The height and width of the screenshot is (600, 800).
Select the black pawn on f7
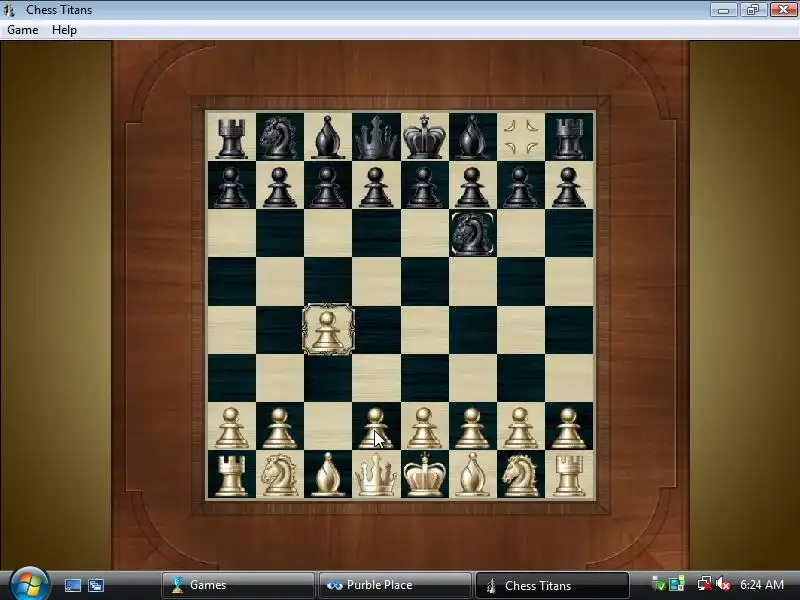tap(472, 186)
